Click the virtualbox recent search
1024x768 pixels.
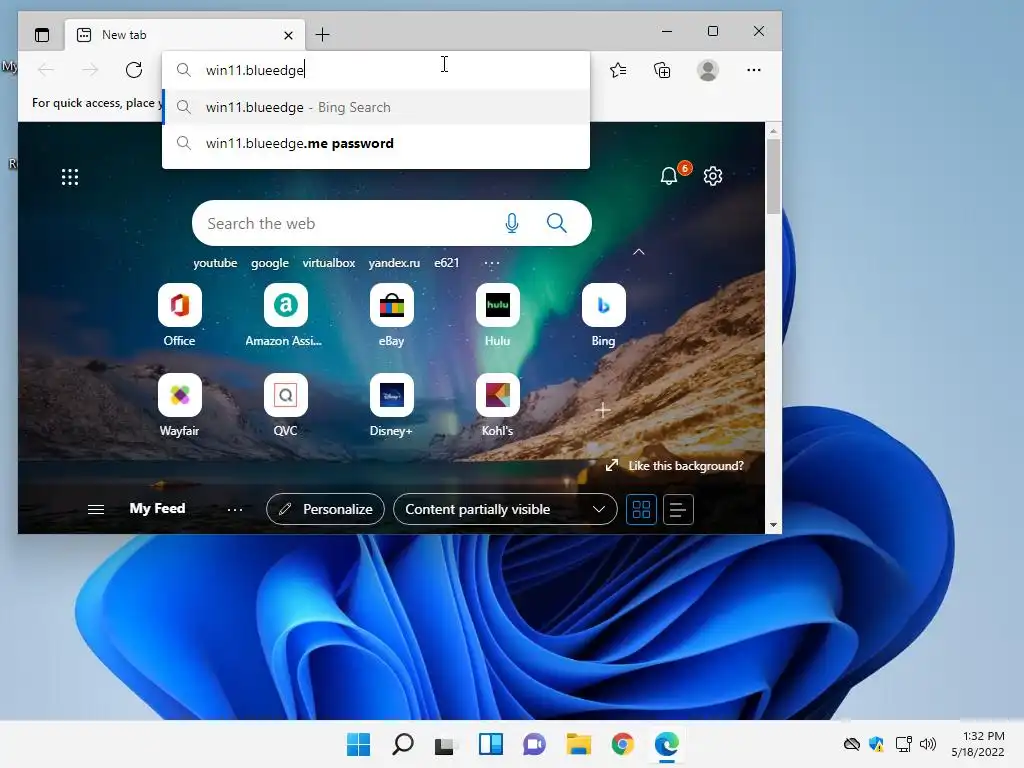click(328, 263)
